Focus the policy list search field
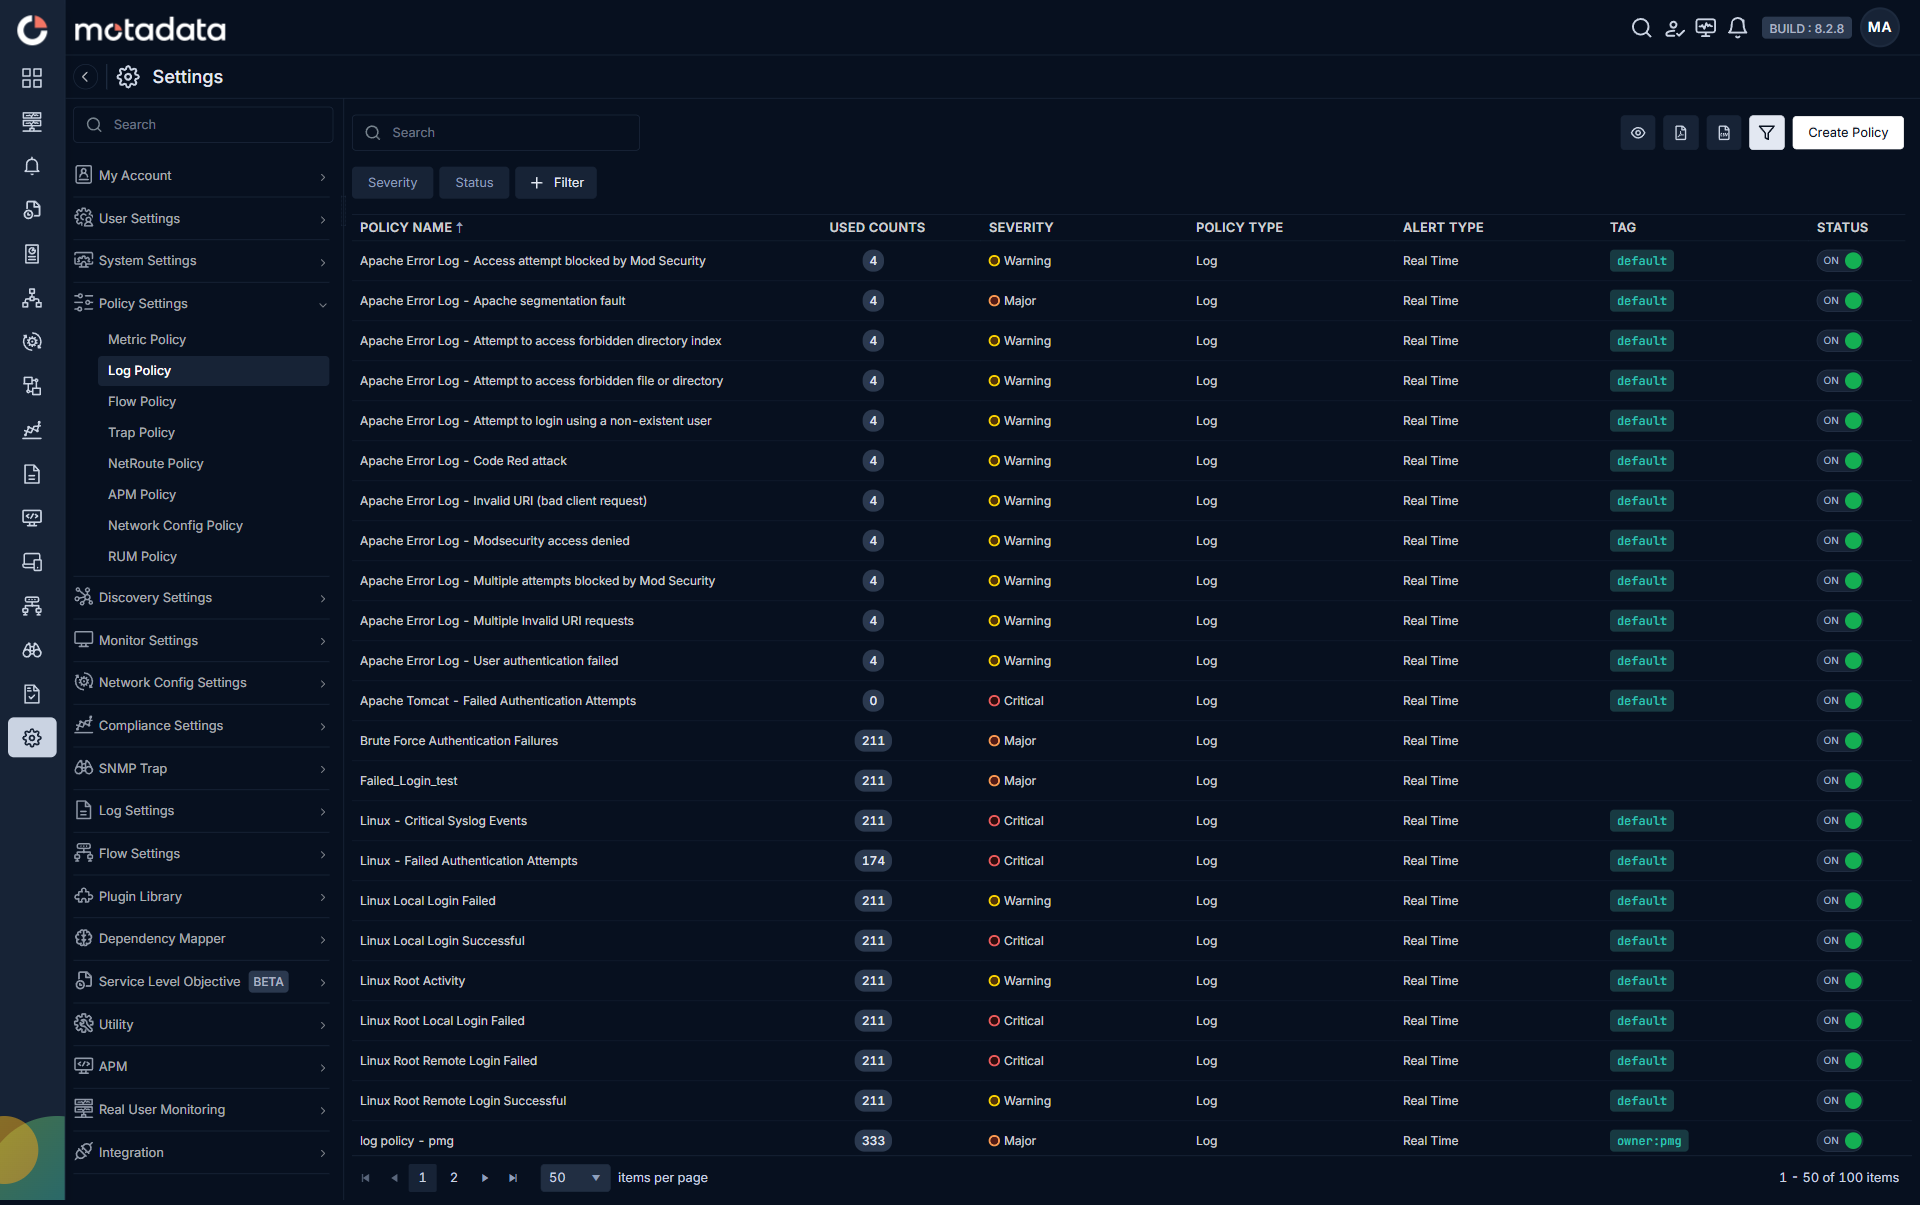1920x1205 pixels. 495,133
